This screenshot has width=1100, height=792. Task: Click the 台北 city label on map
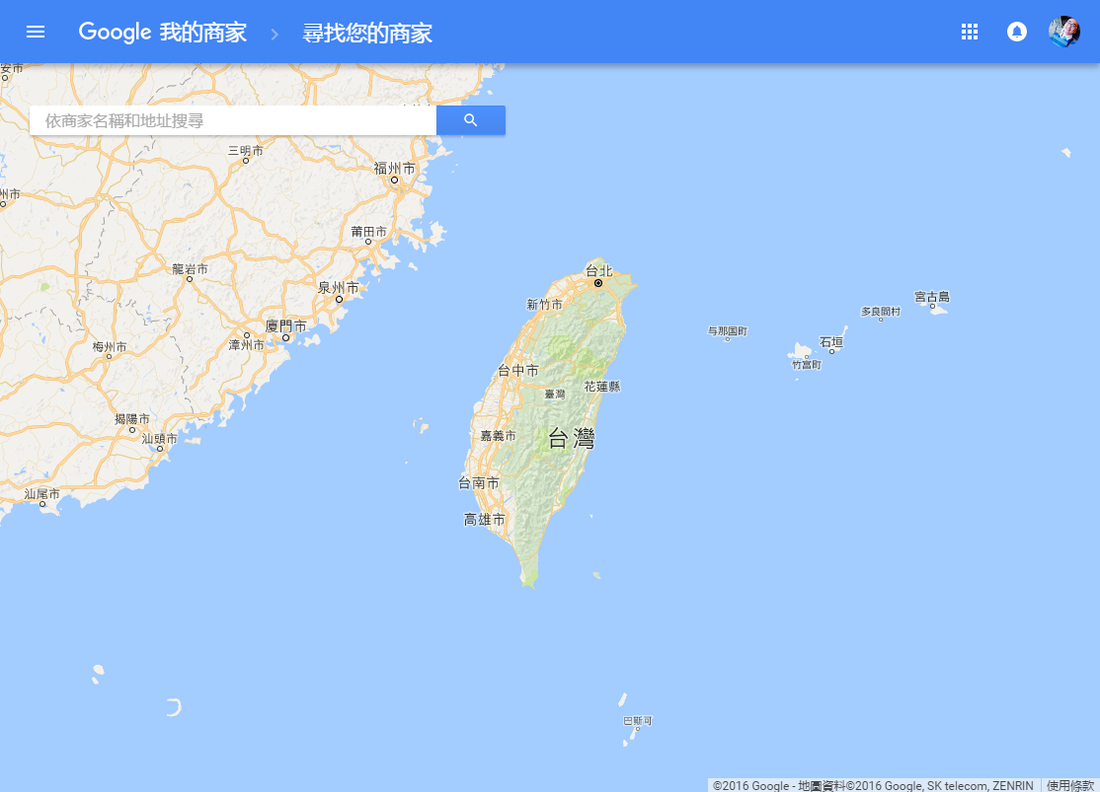coord(599,271)
